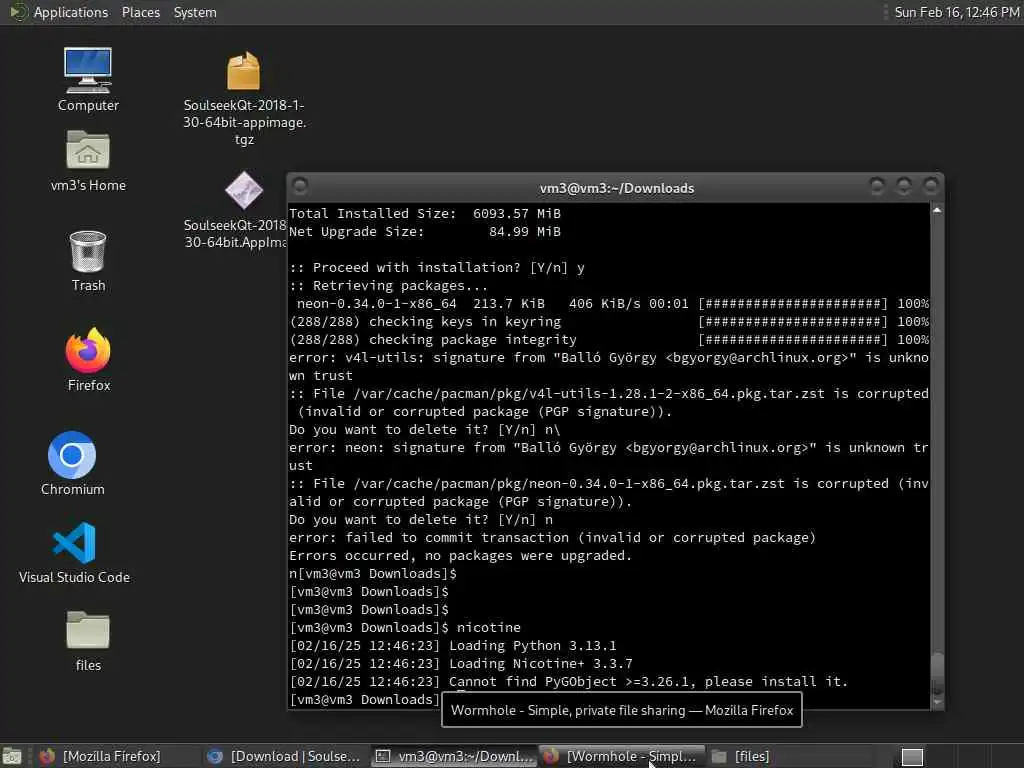Click the 'Loading Python 3.13.1' line
Screen dimensions: 1024x768
(453, 646)
